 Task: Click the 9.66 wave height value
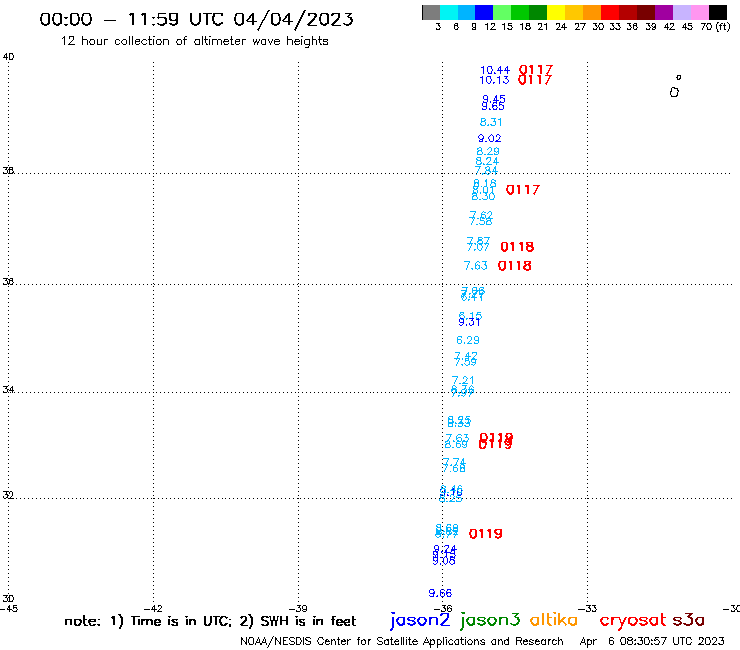click(x=440, y=593)
